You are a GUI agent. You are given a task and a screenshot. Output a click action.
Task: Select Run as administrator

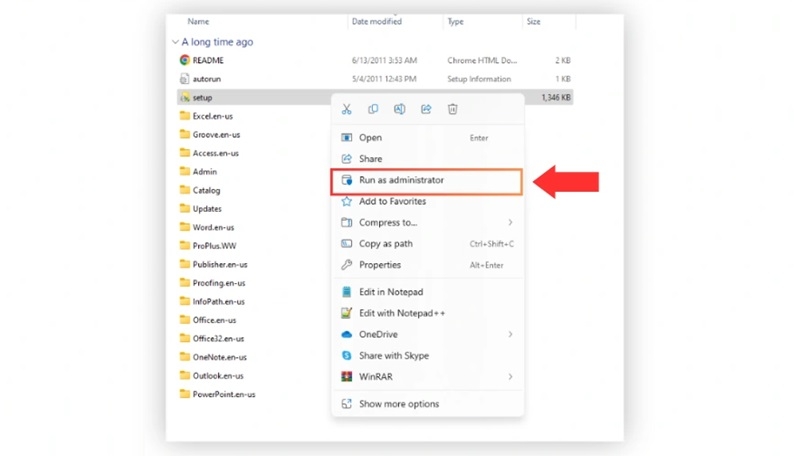[427, 180]
